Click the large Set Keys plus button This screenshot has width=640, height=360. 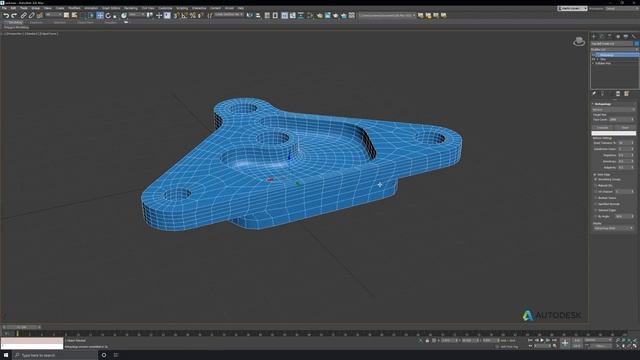coord(565,343)
